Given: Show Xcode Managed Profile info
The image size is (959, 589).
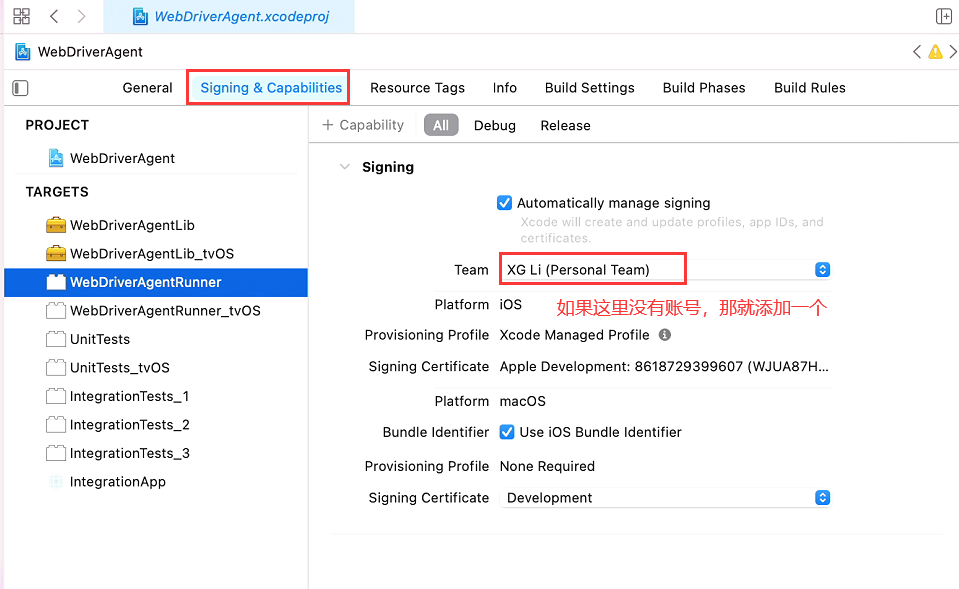Looking at the screenshot, I should click(x=665, y=335).
